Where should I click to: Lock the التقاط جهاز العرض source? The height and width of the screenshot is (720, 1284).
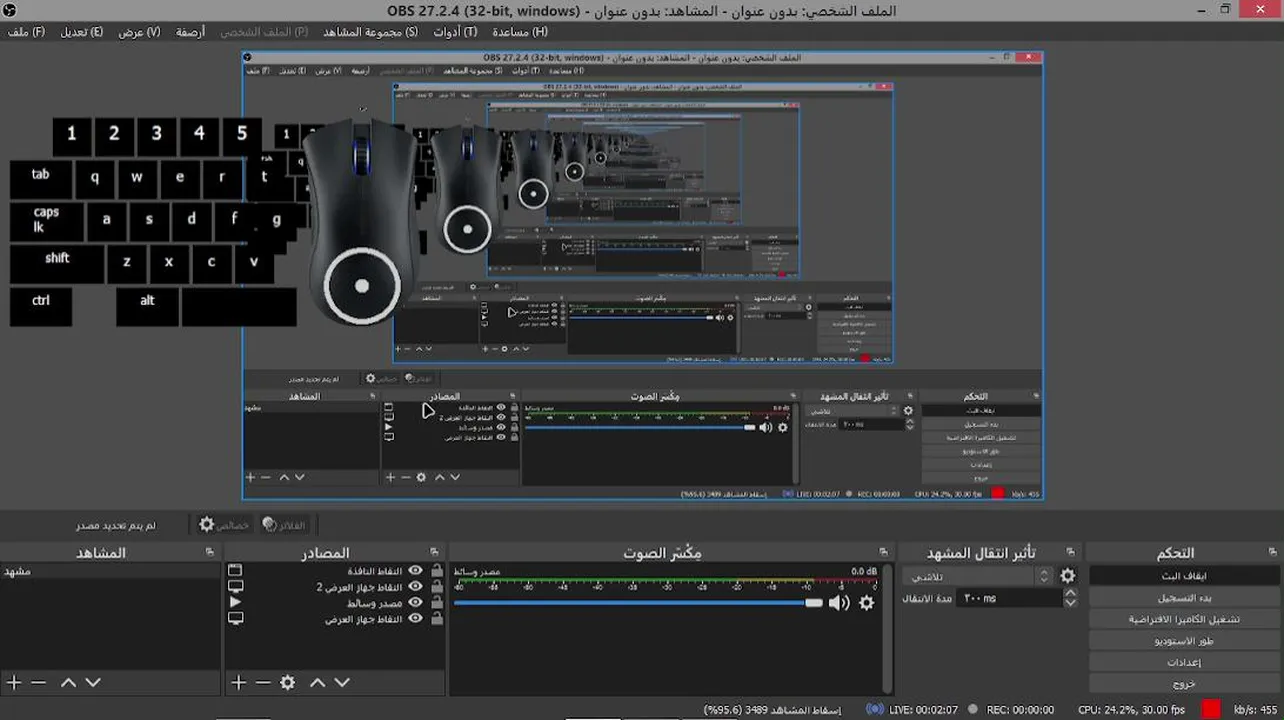point(437,619)
